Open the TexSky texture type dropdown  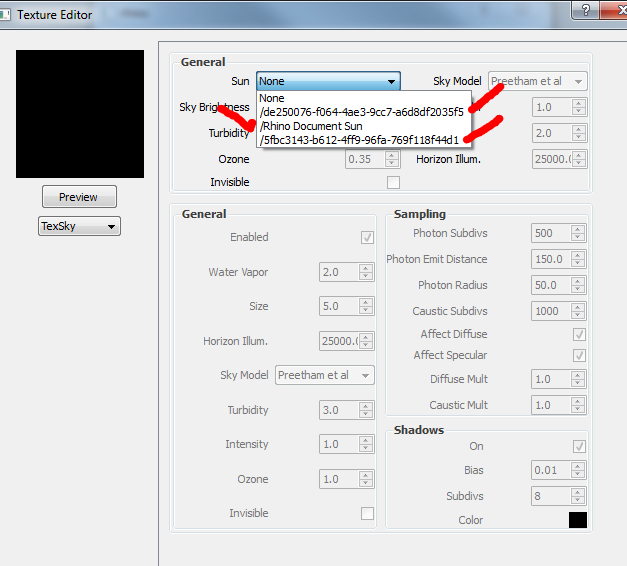tap(79, 226)
